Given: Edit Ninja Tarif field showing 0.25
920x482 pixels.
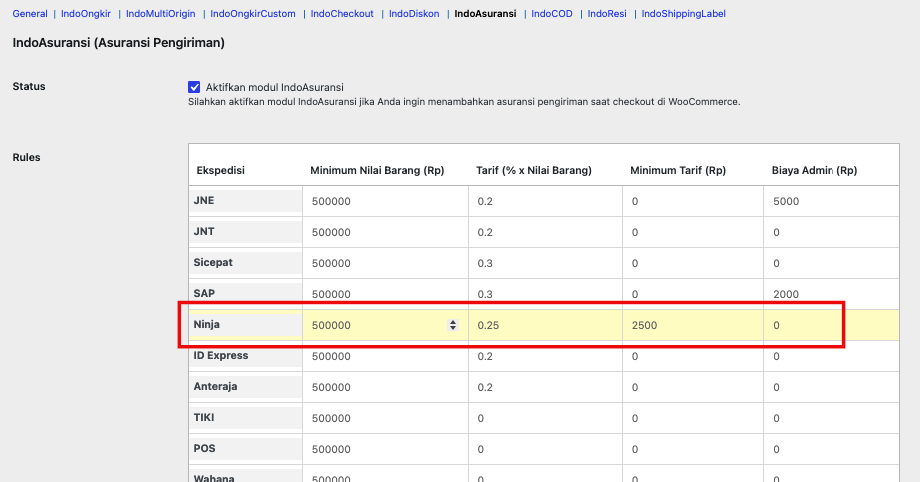Looking at the screenshot, I should click(546, 325).
